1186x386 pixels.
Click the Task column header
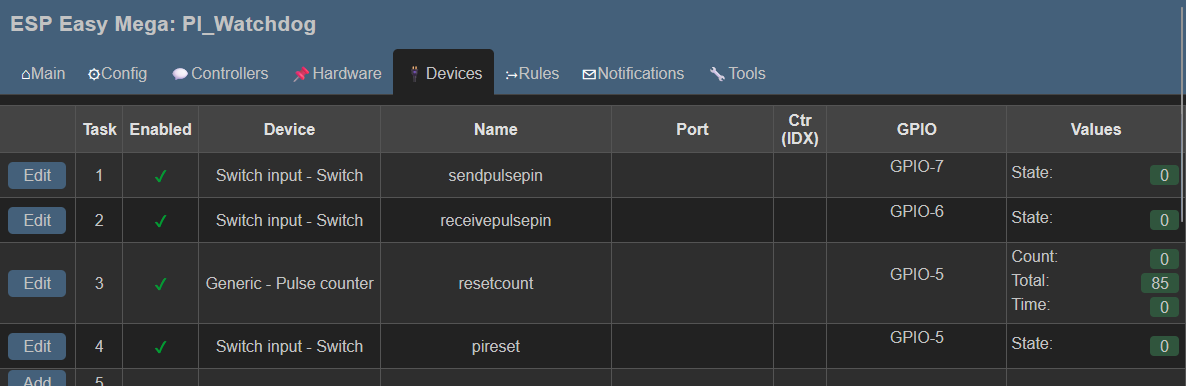coord(100,129)
